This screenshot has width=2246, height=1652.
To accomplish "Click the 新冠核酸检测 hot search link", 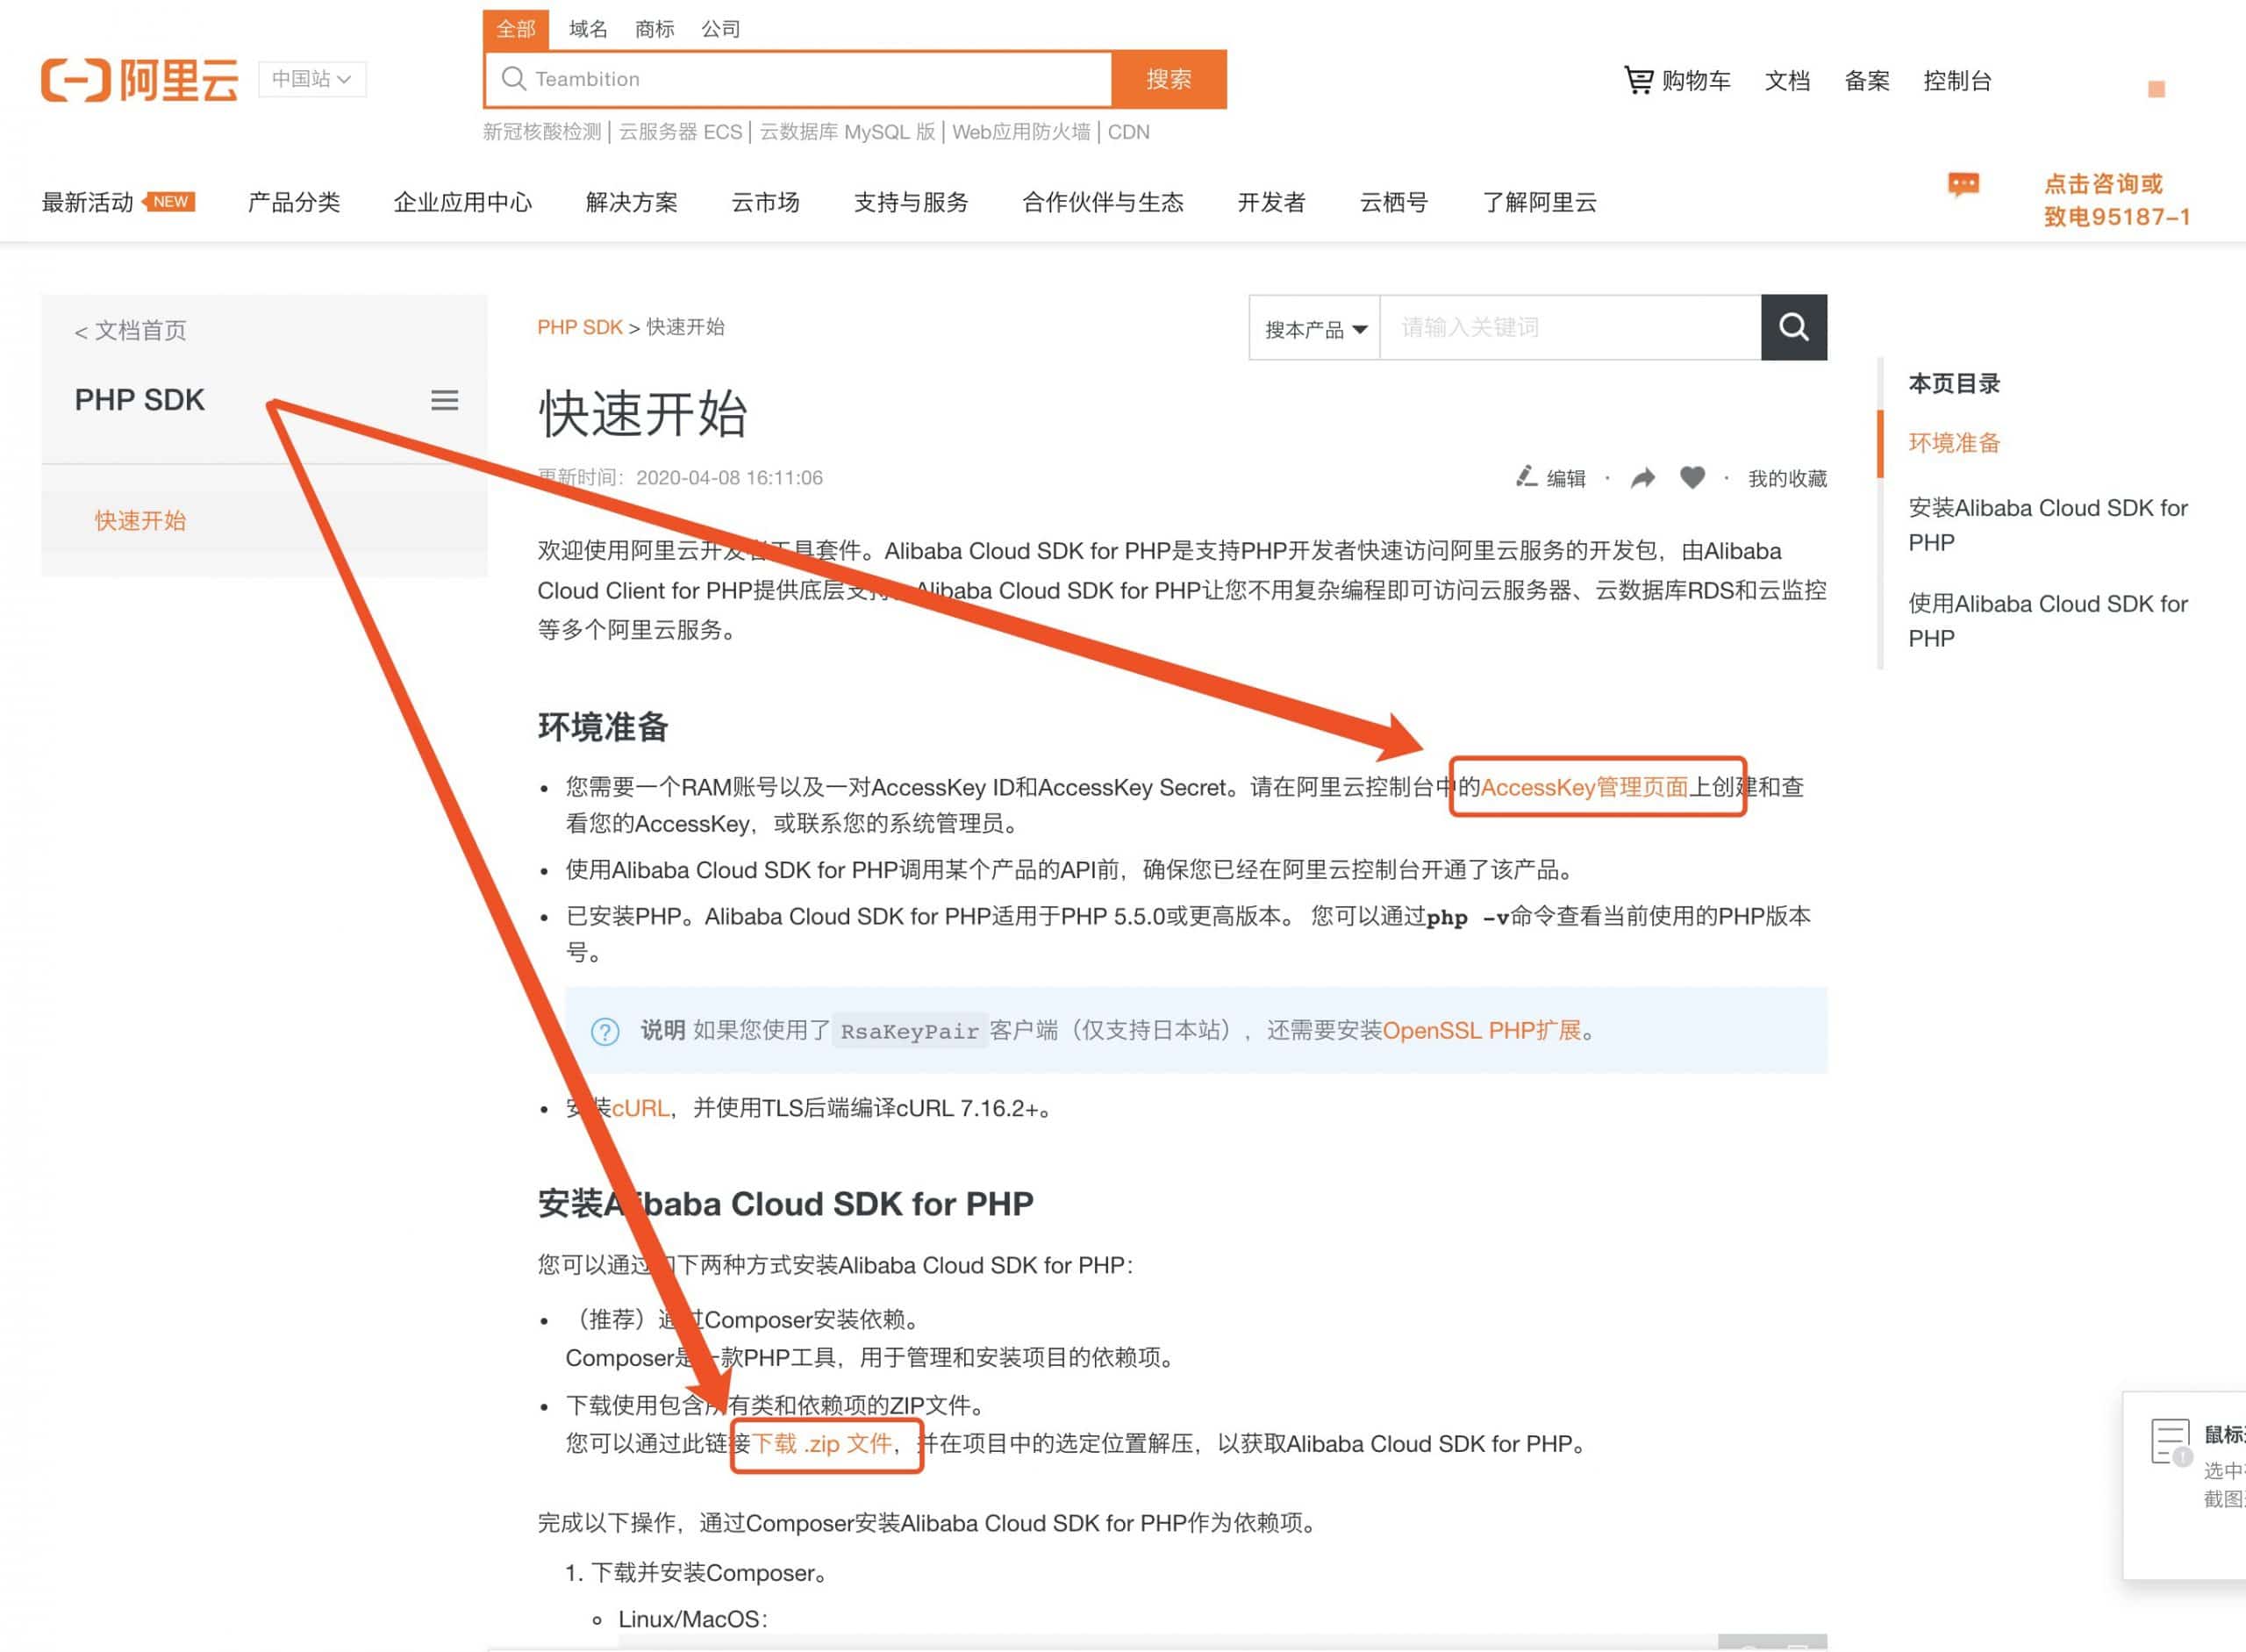I will [x=542, y=132].
